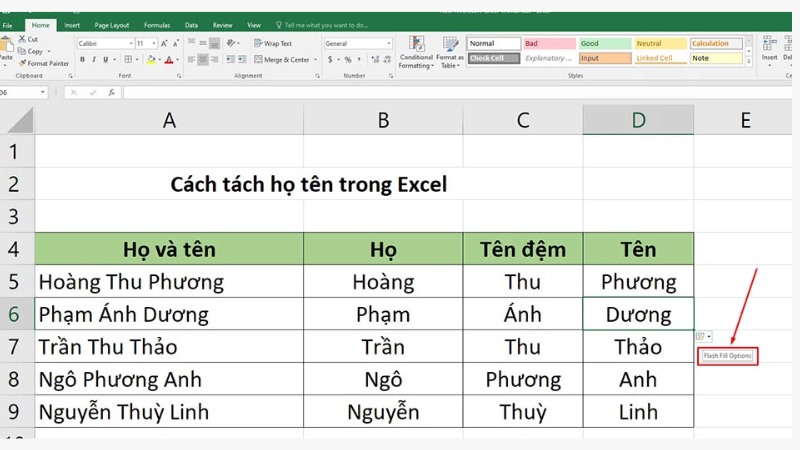Screen dimensions: 800x450
Task: Apply the Input cell style swatch
Action: [x=605, y=58]
